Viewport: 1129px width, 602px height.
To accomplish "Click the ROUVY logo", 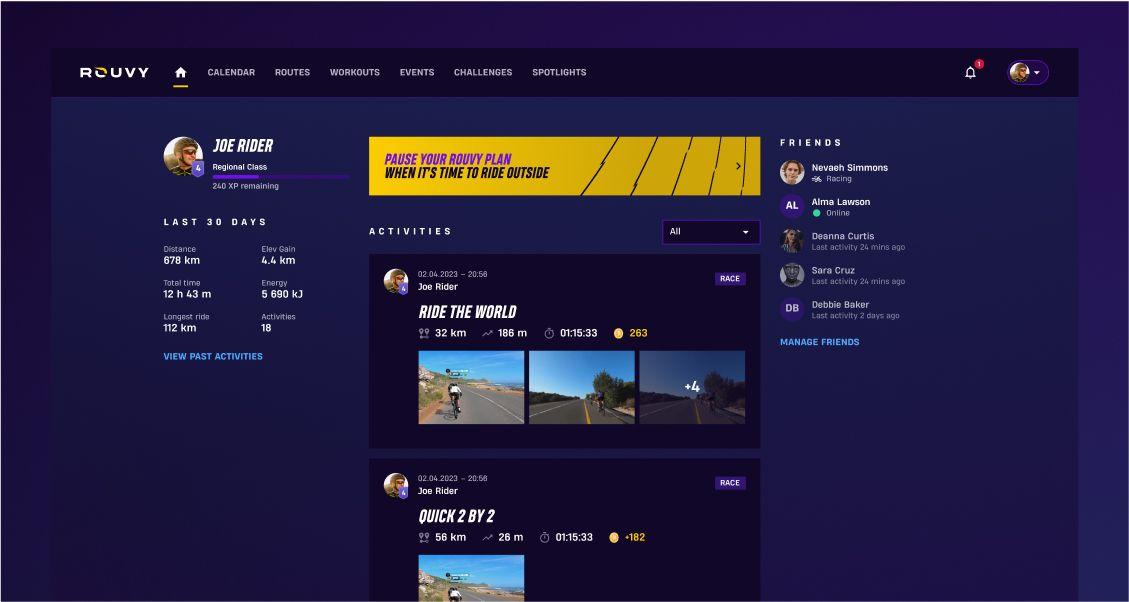I will 114,73.
